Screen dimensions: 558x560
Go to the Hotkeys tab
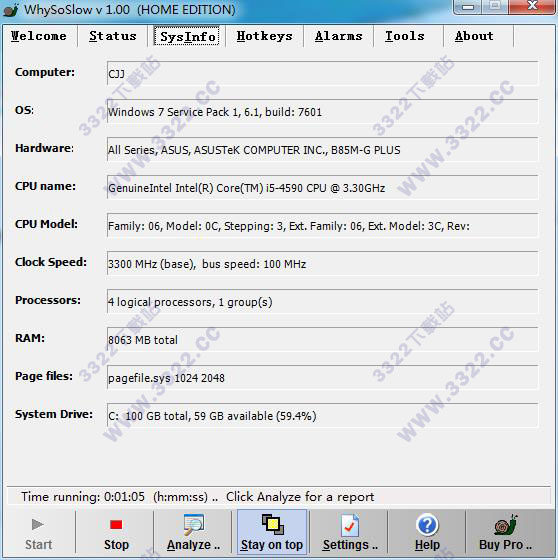[x=264, y=36]
